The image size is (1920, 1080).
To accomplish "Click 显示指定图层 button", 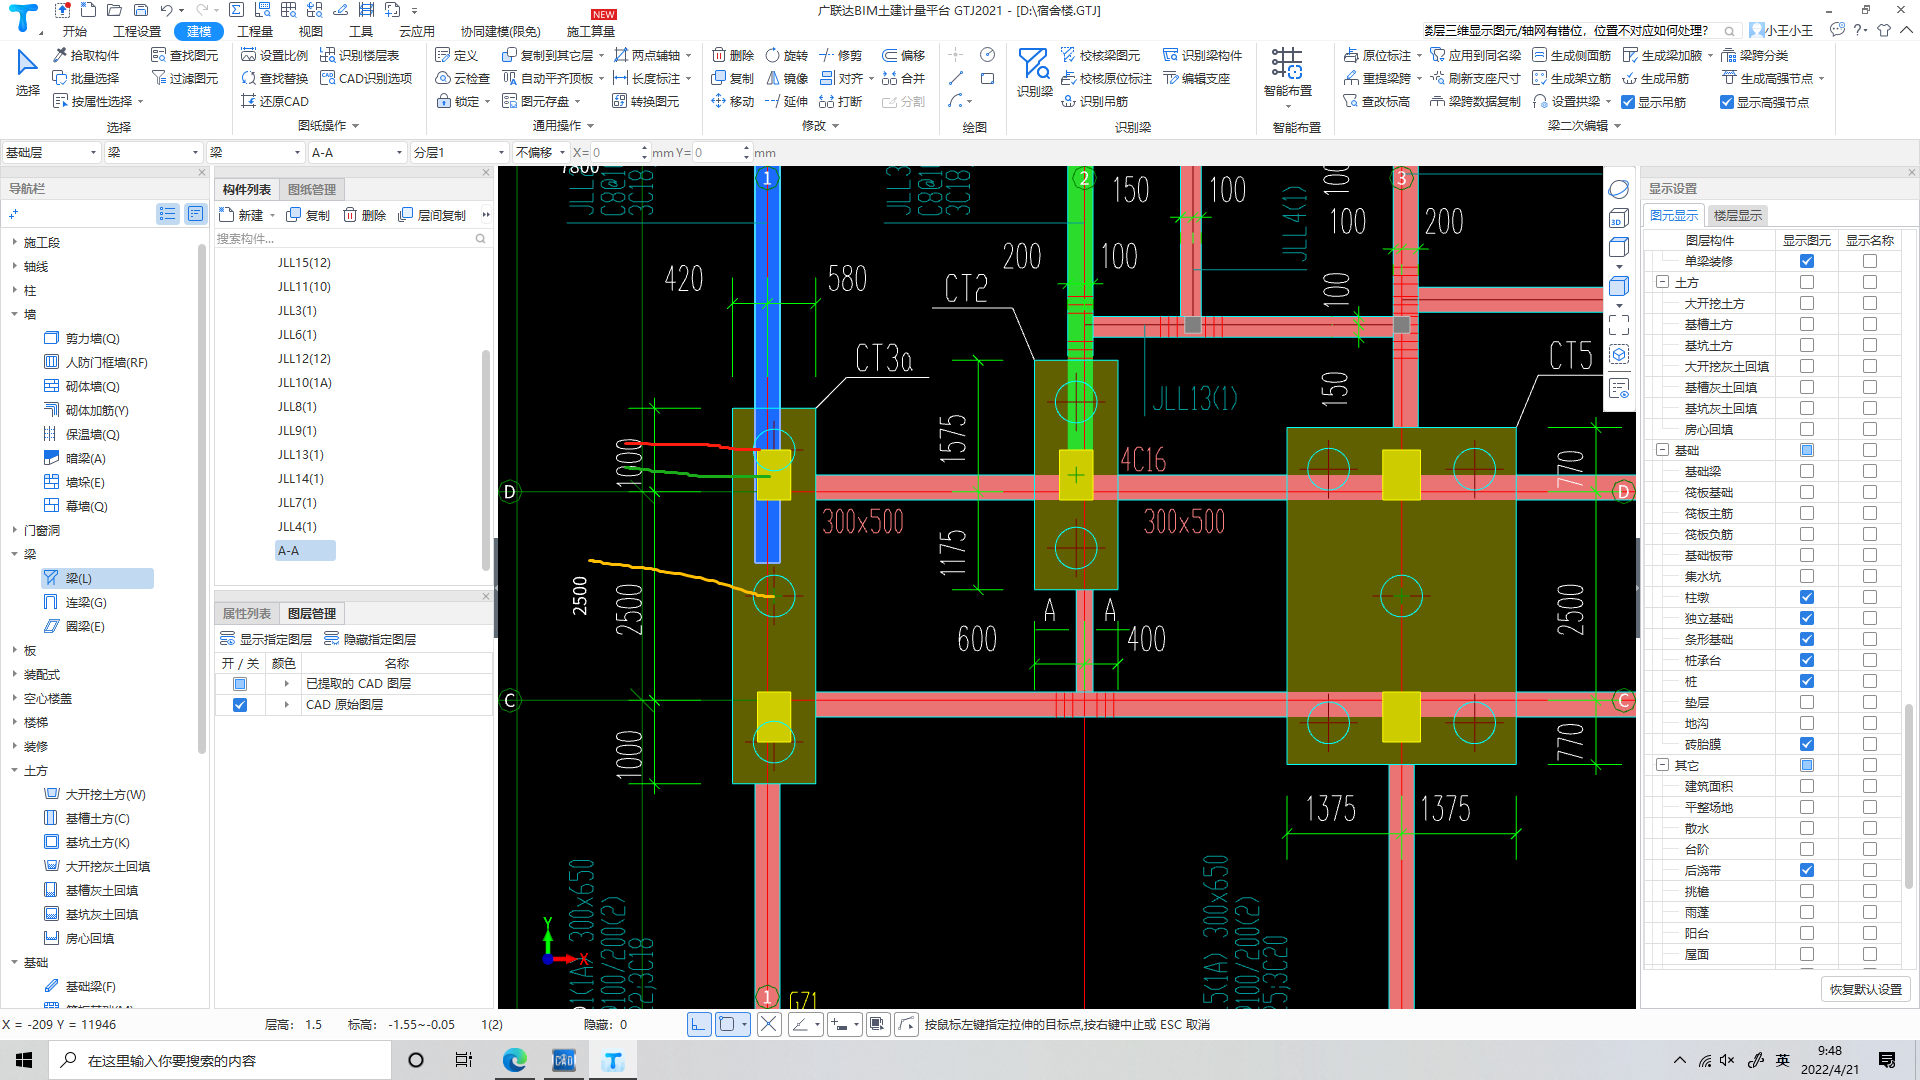I will point(266,639).
